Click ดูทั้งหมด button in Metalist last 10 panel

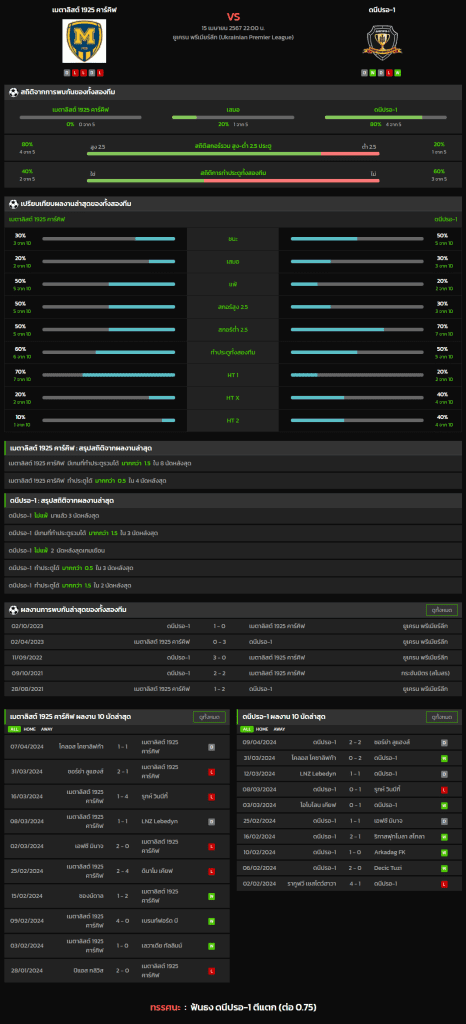pos(210,717)
